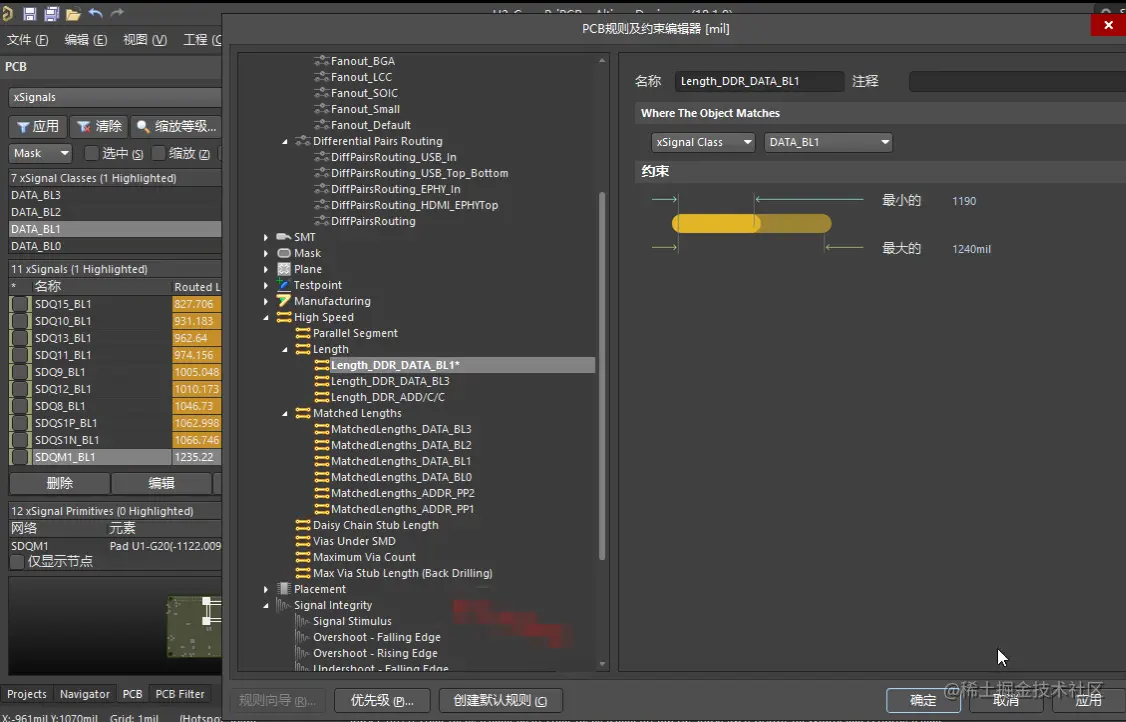The image size is (1126, 722).
Task: Click the Daisy Chain Stub Length icon
Action: 303,525
